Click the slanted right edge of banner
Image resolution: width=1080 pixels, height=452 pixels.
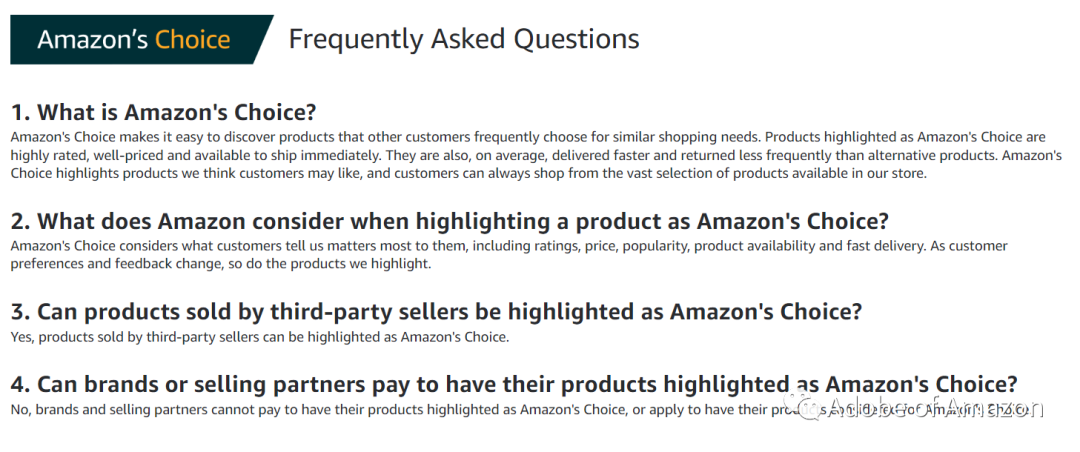coord(263,39)
